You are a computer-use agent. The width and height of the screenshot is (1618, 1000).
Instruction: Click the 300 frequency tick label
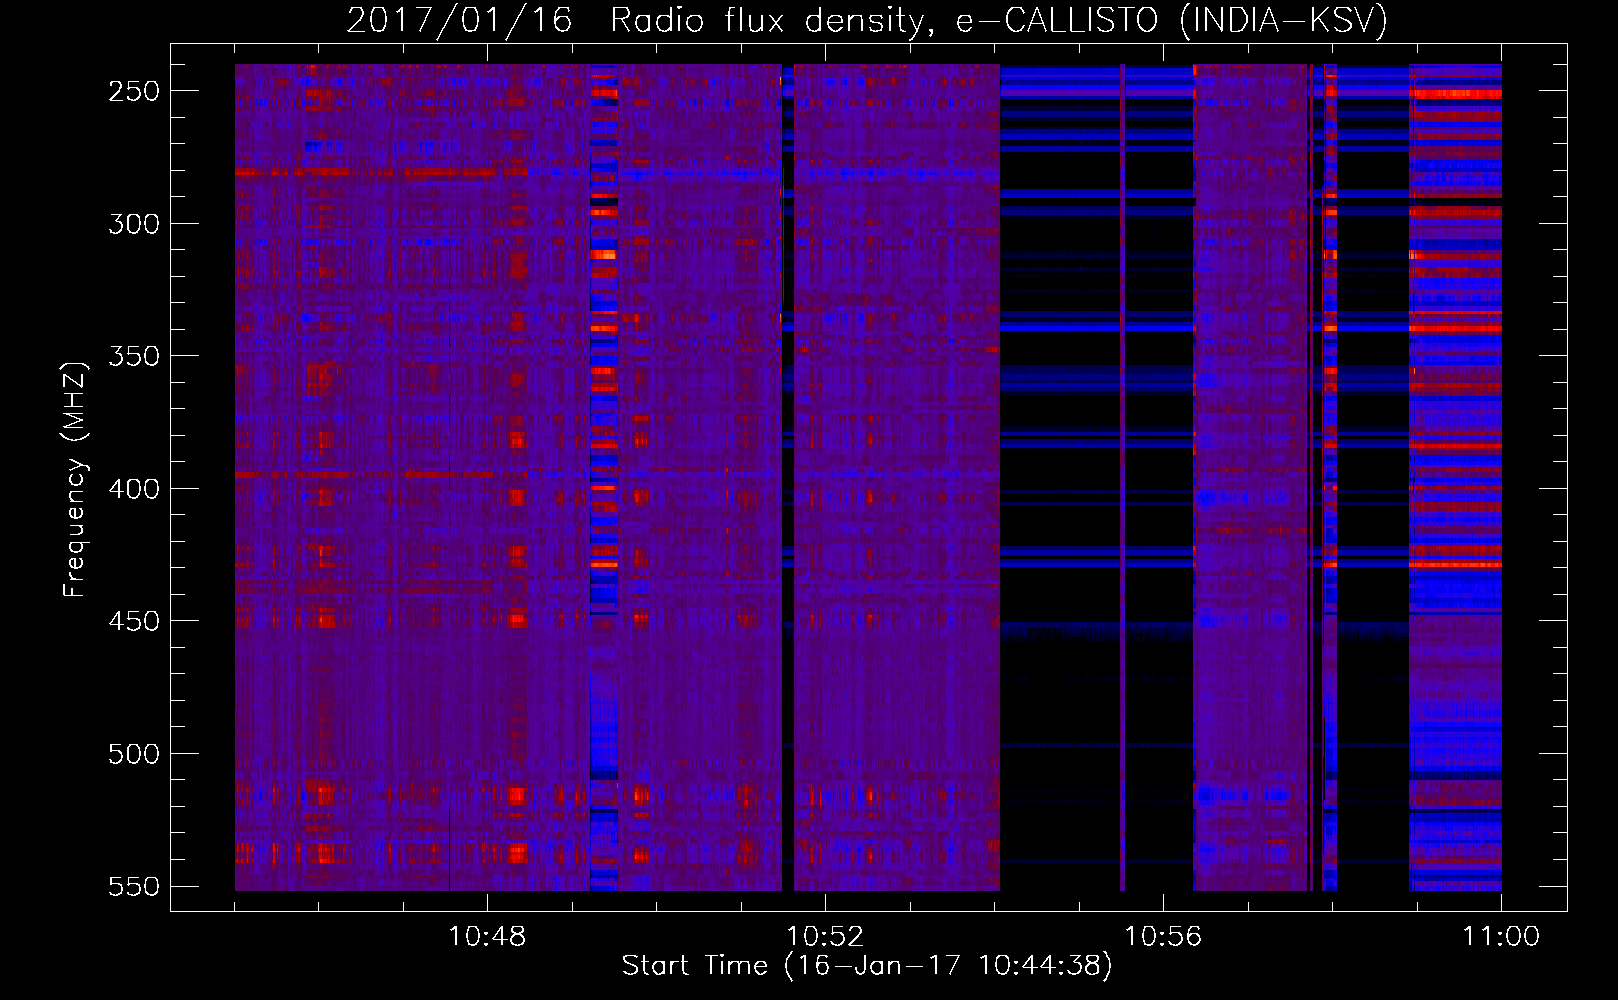pyautogui.click(x=134, y=224)
